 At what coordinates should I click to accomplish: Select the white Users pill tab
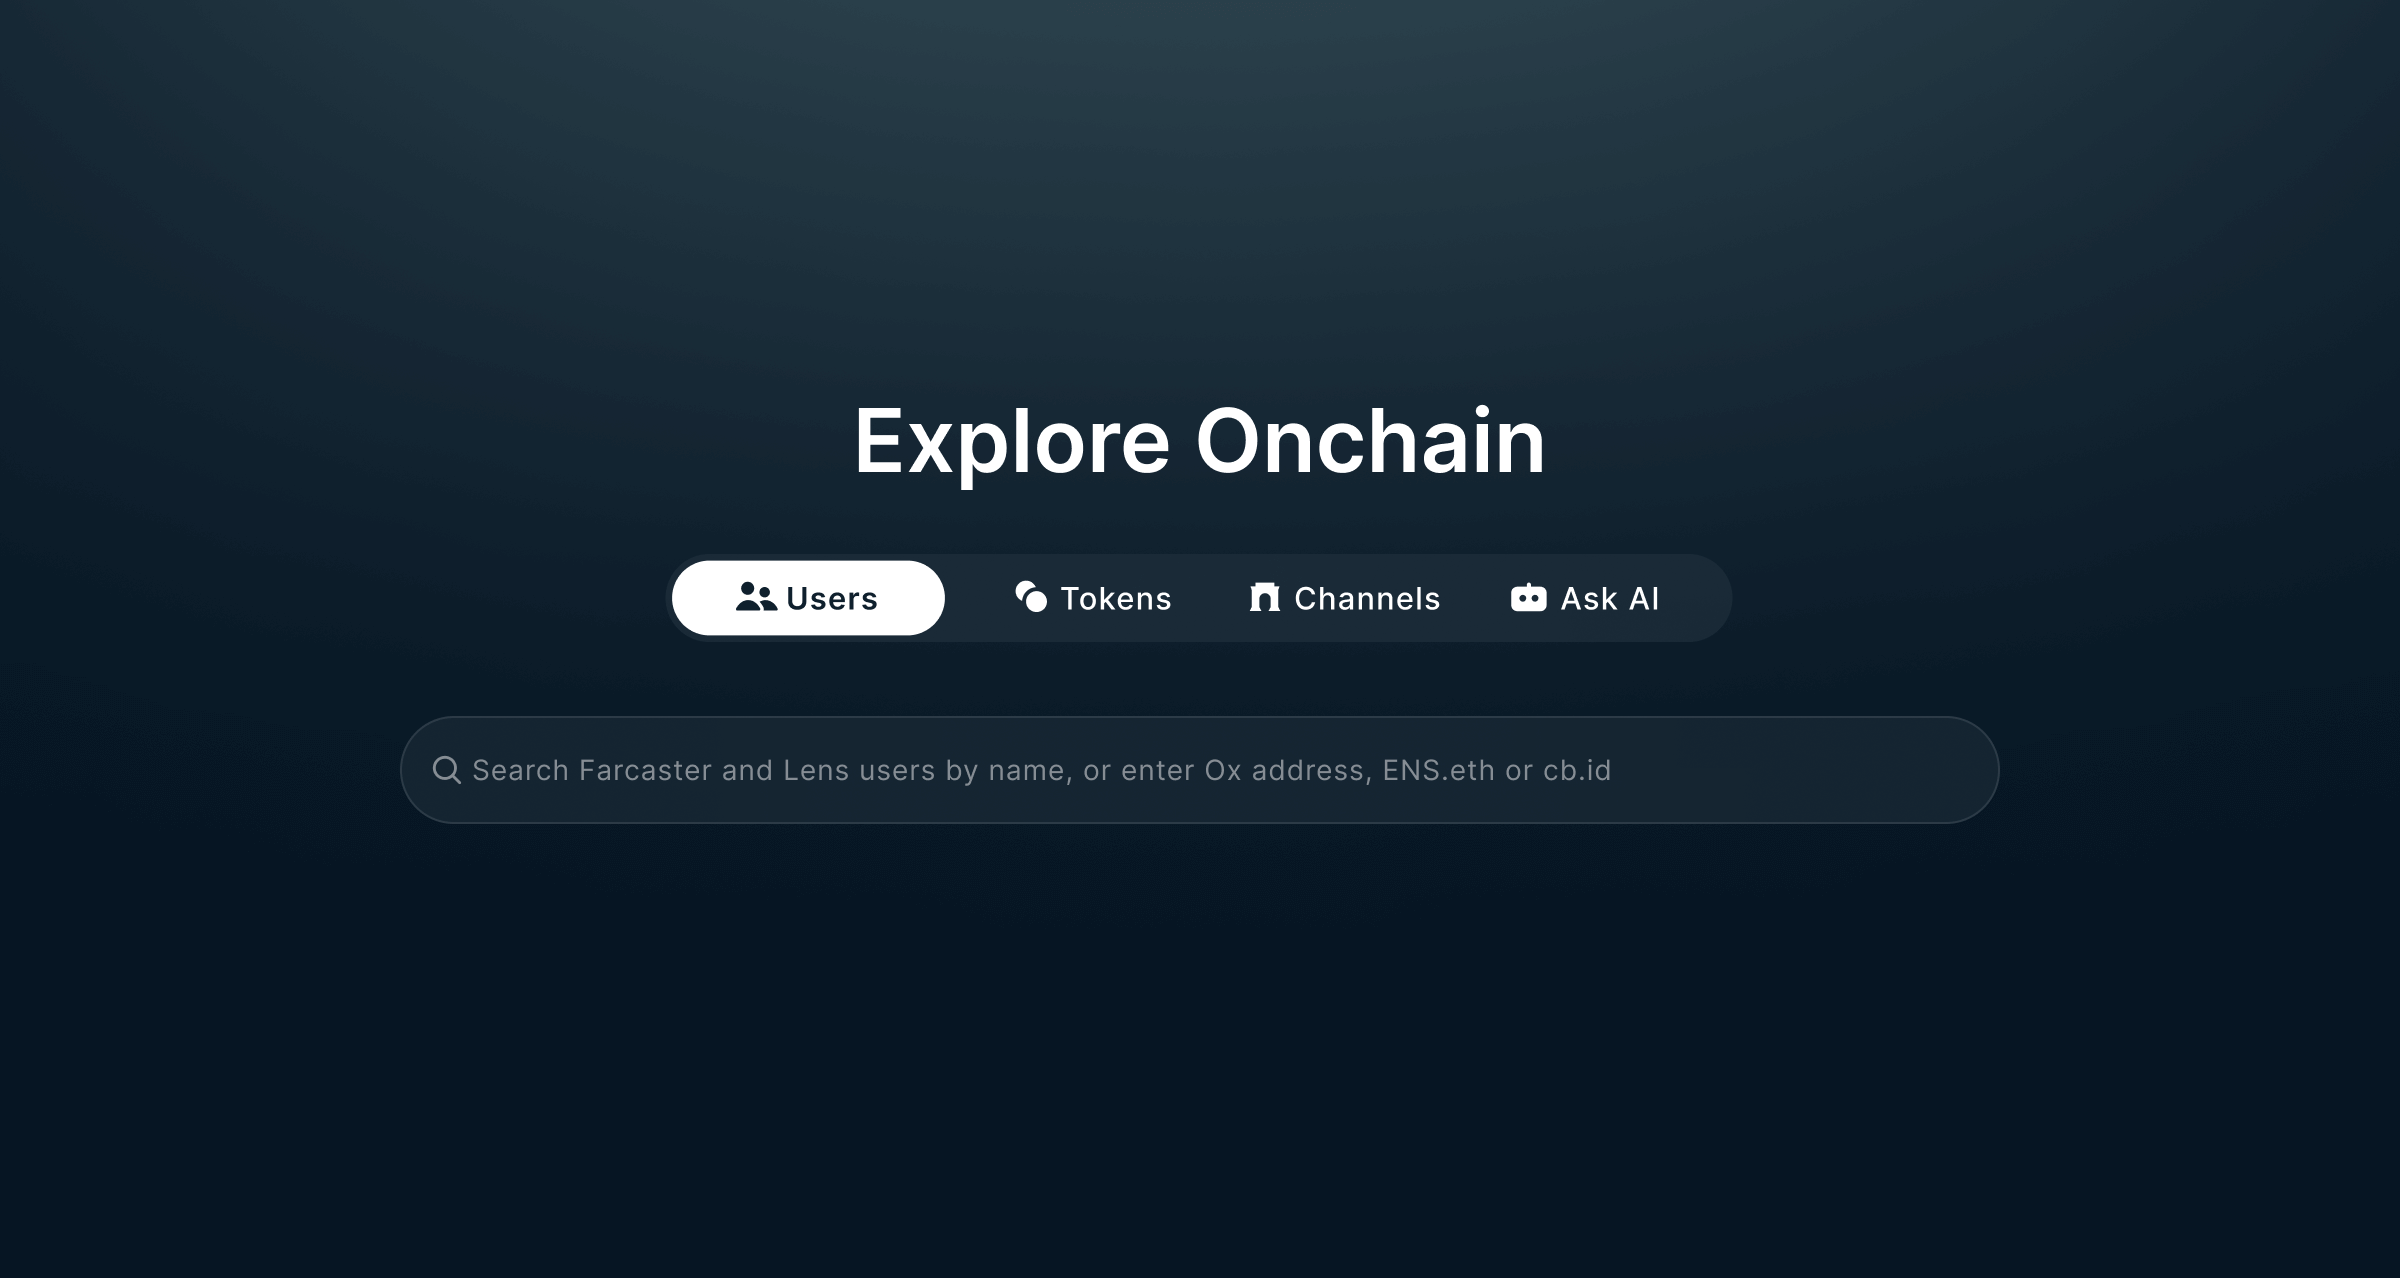tap(808, 598)
